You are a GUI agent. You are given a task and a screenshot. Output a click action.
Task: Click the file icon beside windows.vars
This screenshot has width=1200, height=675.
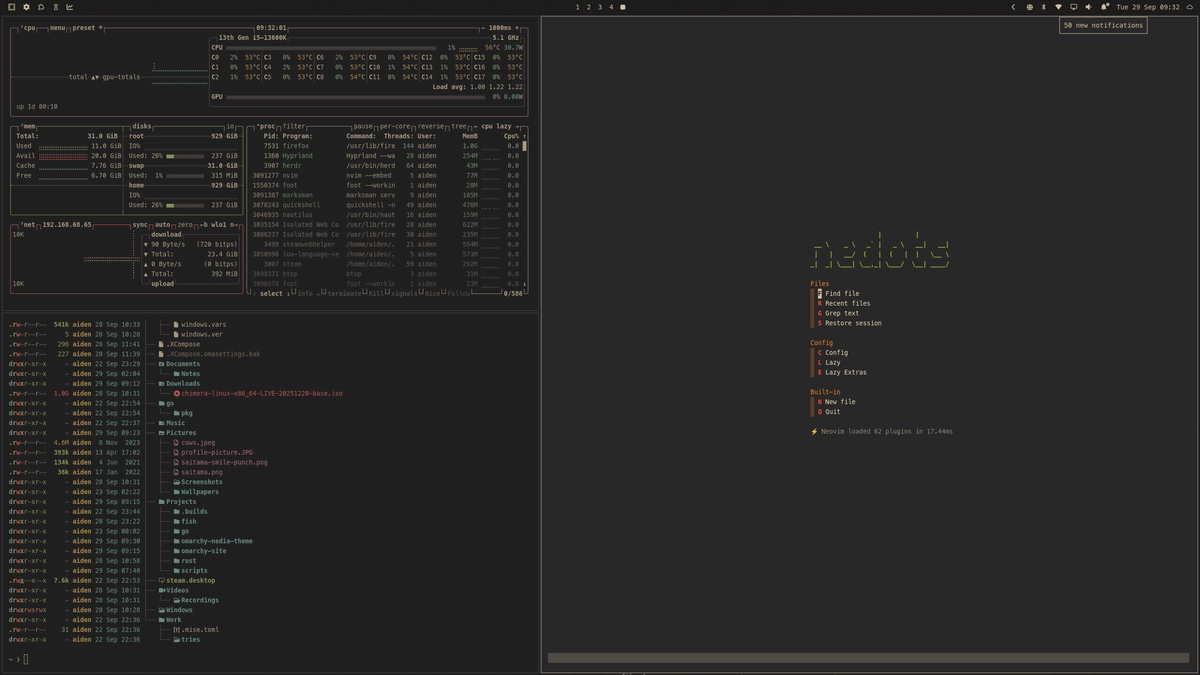click(177, 325)
